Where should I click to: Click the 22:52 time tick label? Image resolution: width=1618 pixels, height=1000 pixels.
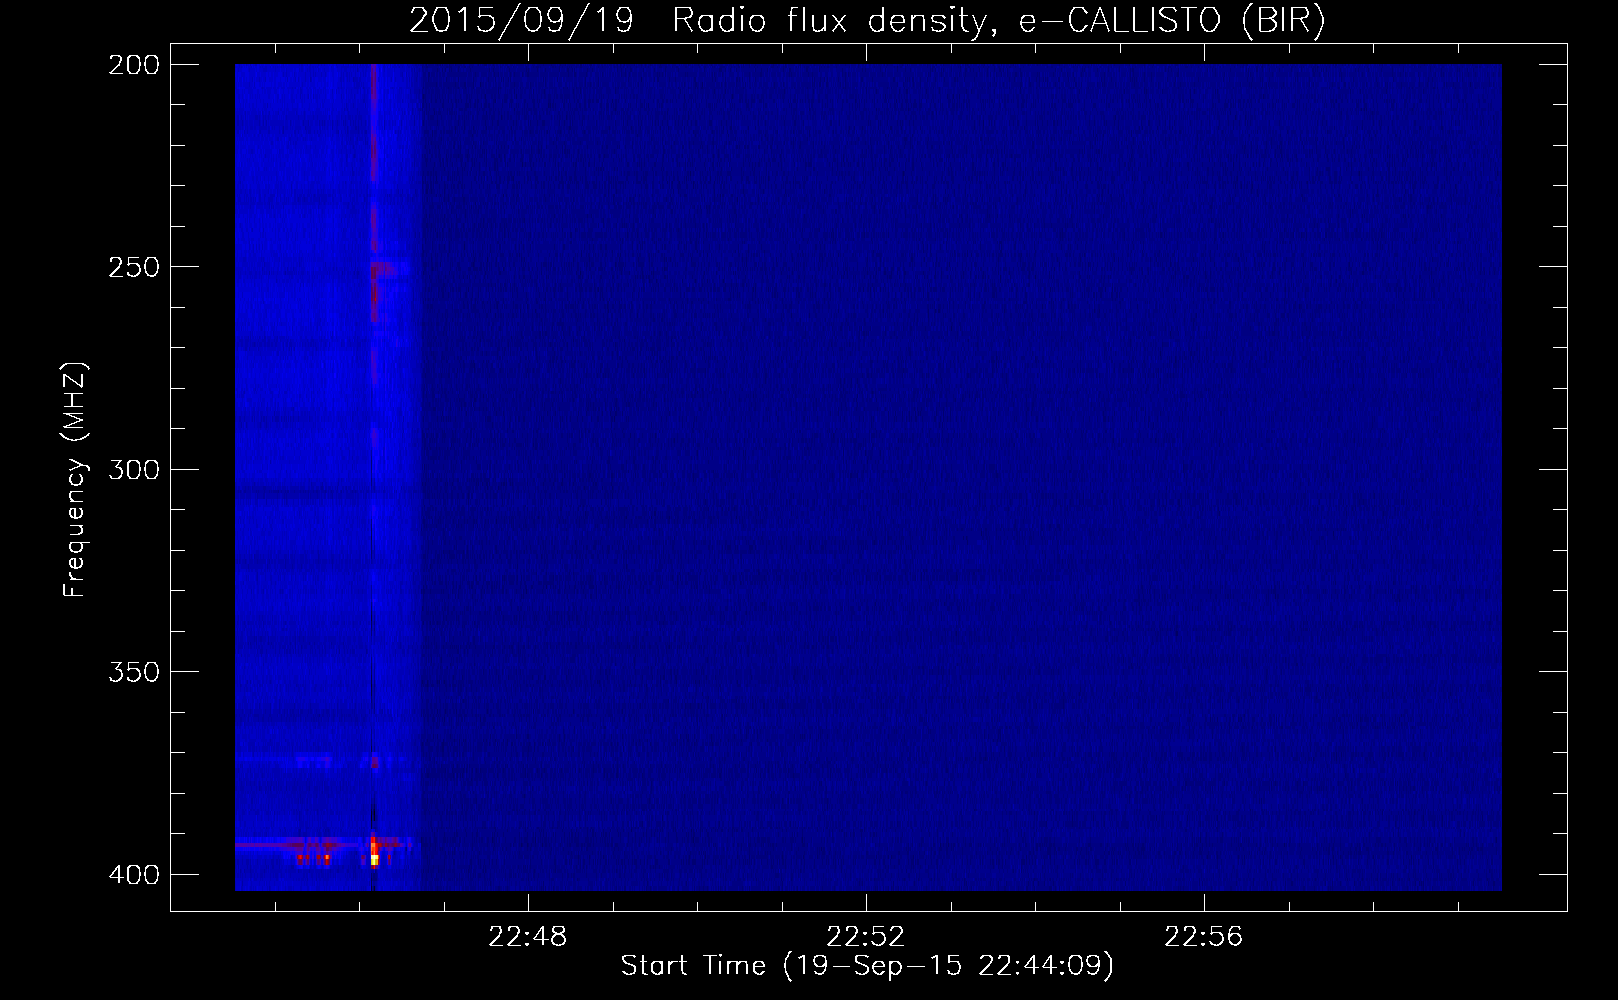click(865, 937)
